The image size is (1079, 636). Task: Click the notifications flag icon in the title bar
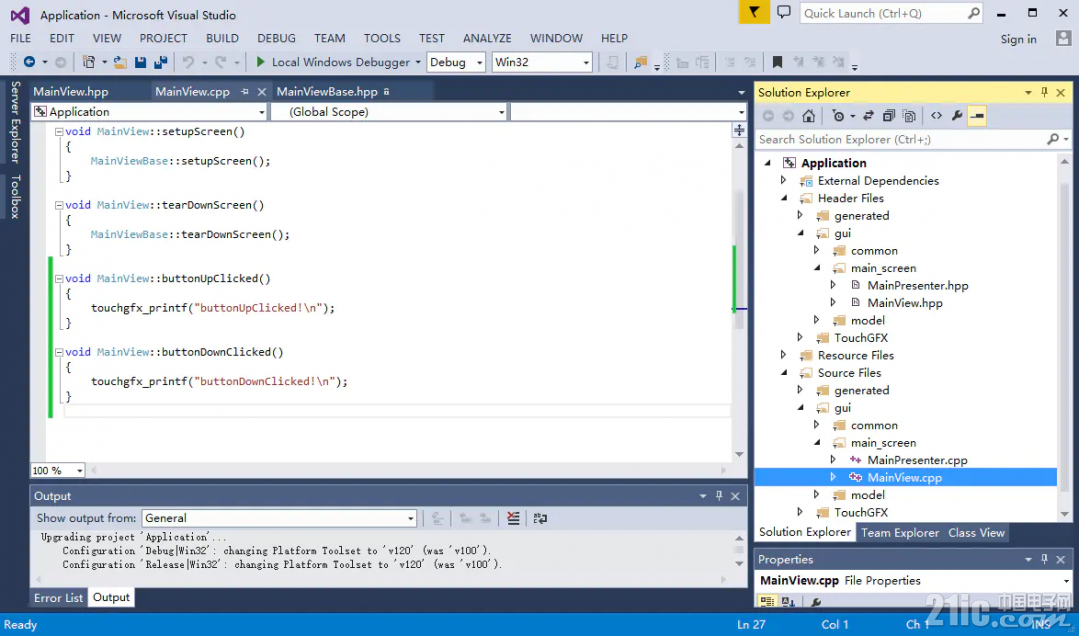point(754,12)
